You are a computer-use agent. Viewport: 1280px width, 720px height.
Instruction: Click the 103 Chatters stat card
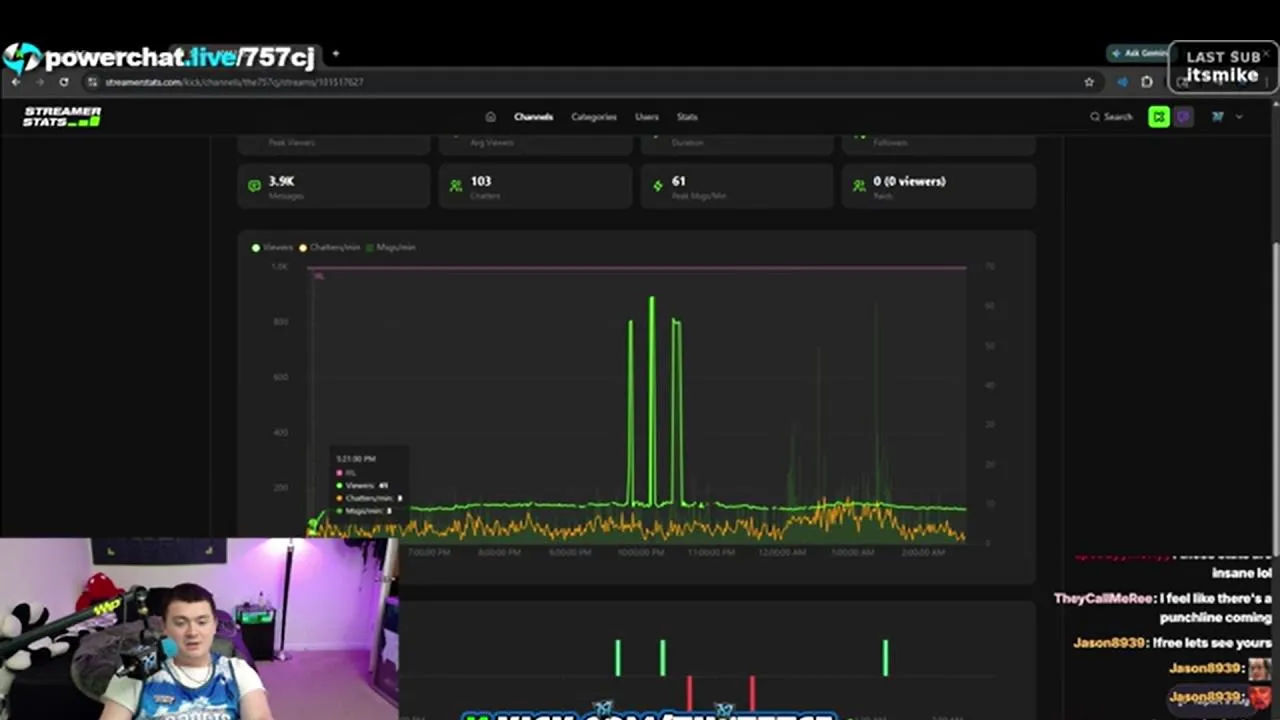[535, 187]
